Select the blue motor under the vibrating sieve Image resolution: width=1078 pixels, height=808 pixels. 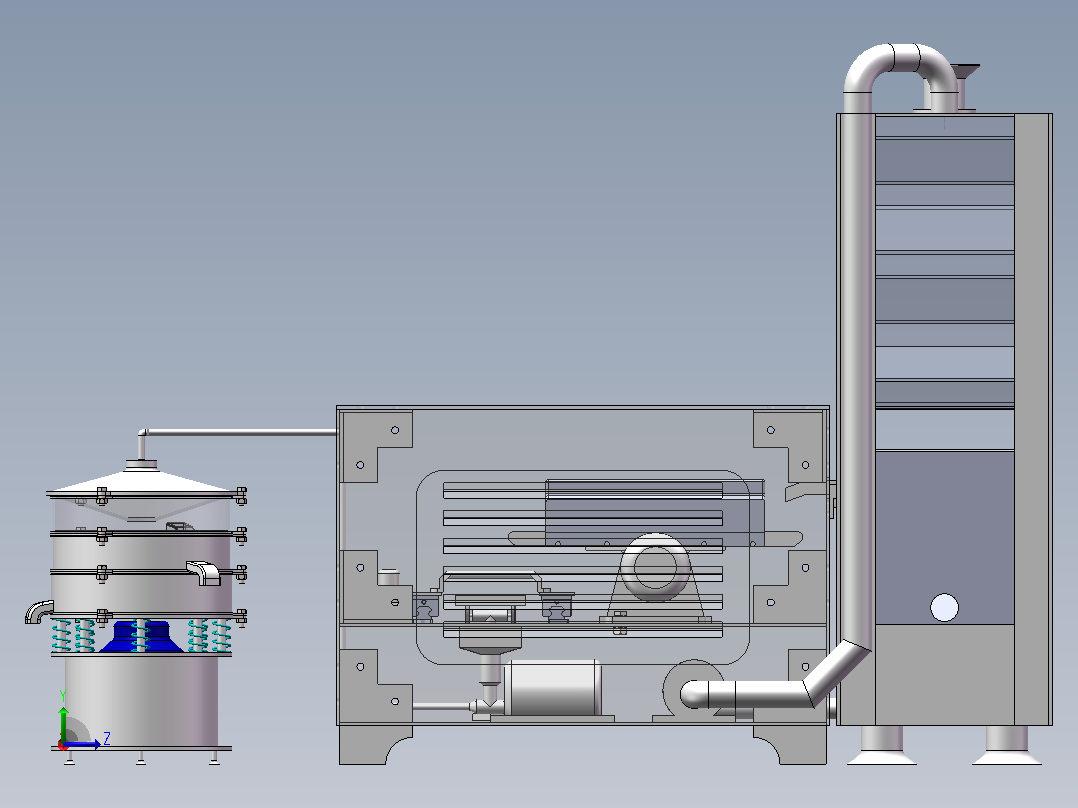coord(142,637)
